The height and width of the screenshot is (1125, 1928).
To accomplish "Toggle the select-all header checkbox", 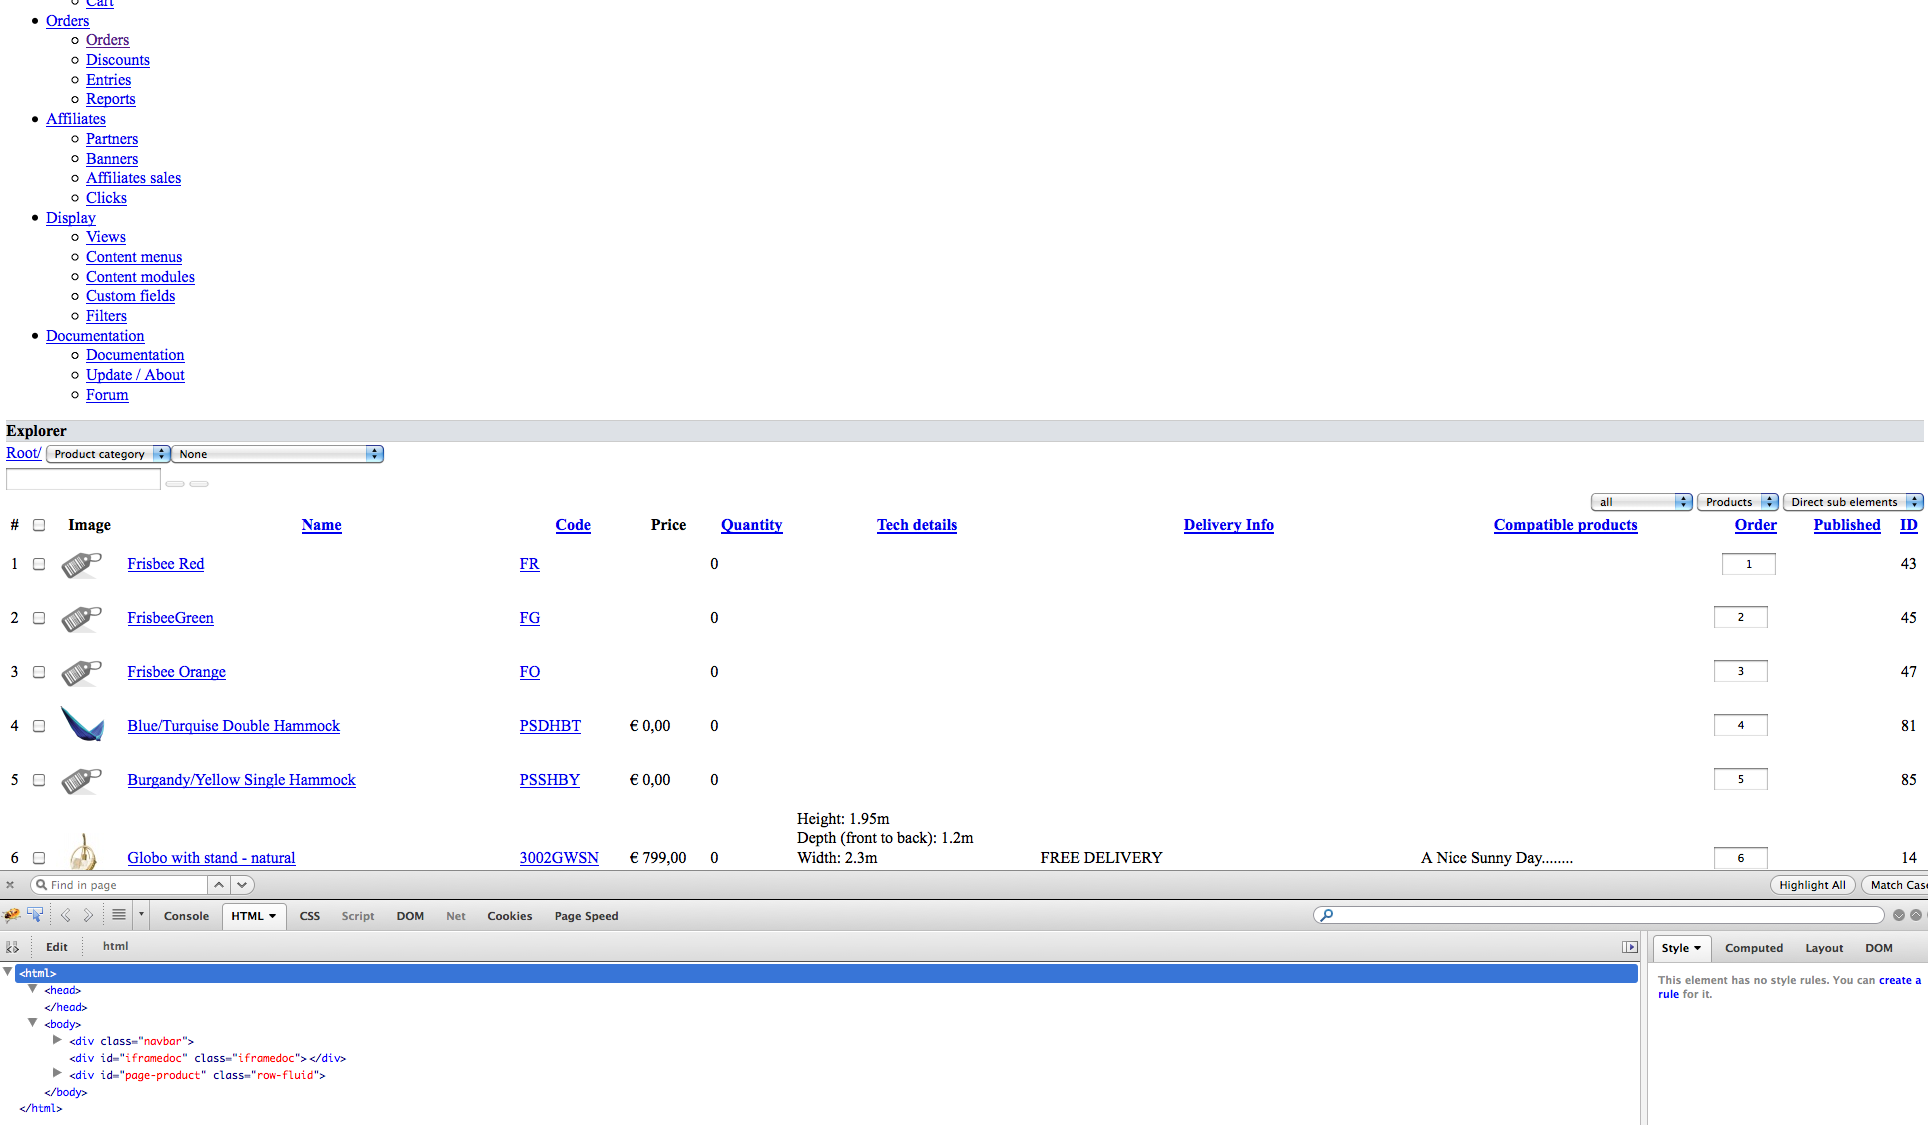I will click(39, 525).
